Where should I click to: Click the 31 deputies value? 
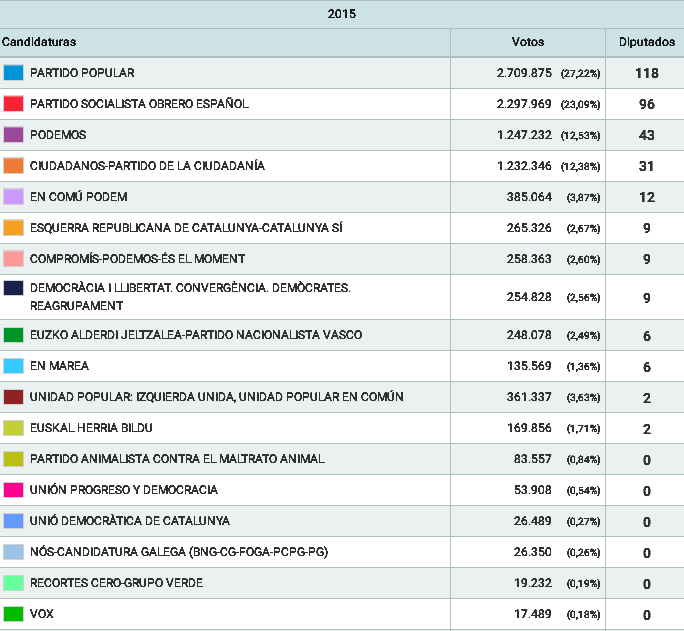tap(647, 166)
